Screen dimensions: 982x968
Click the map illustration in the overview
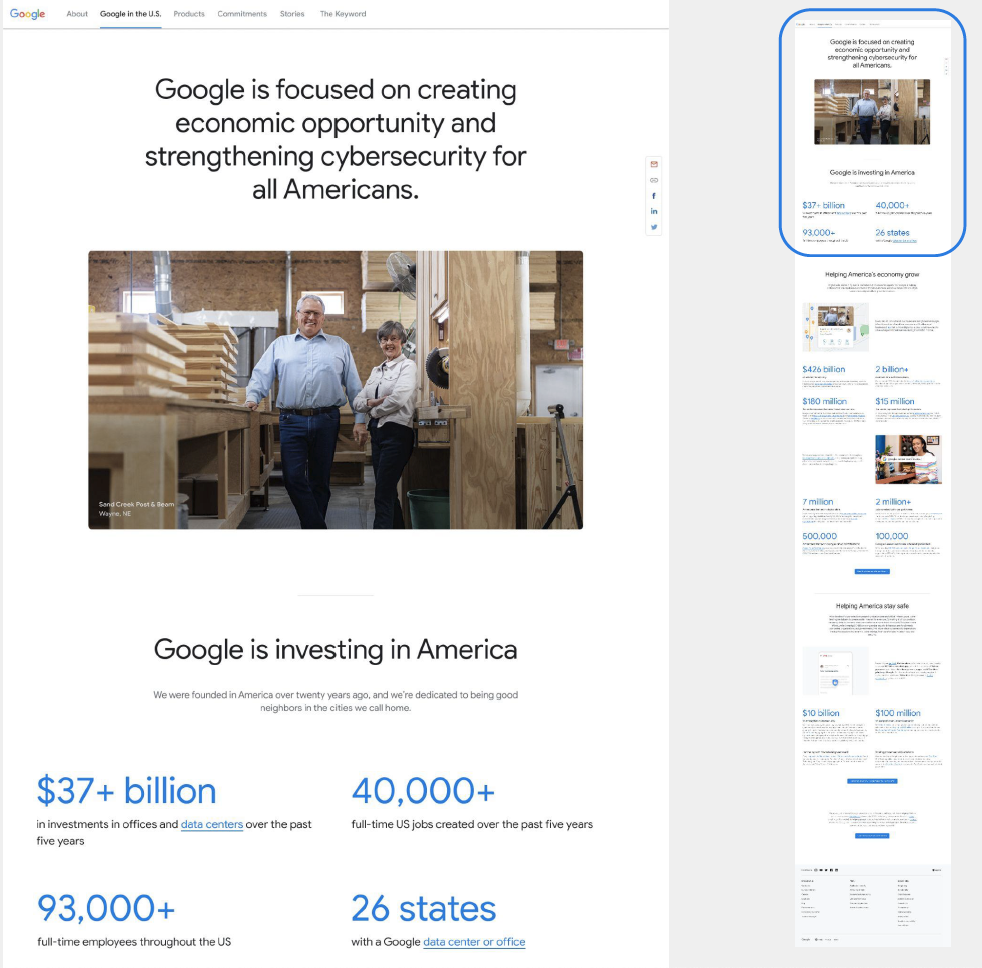(835, 327)
